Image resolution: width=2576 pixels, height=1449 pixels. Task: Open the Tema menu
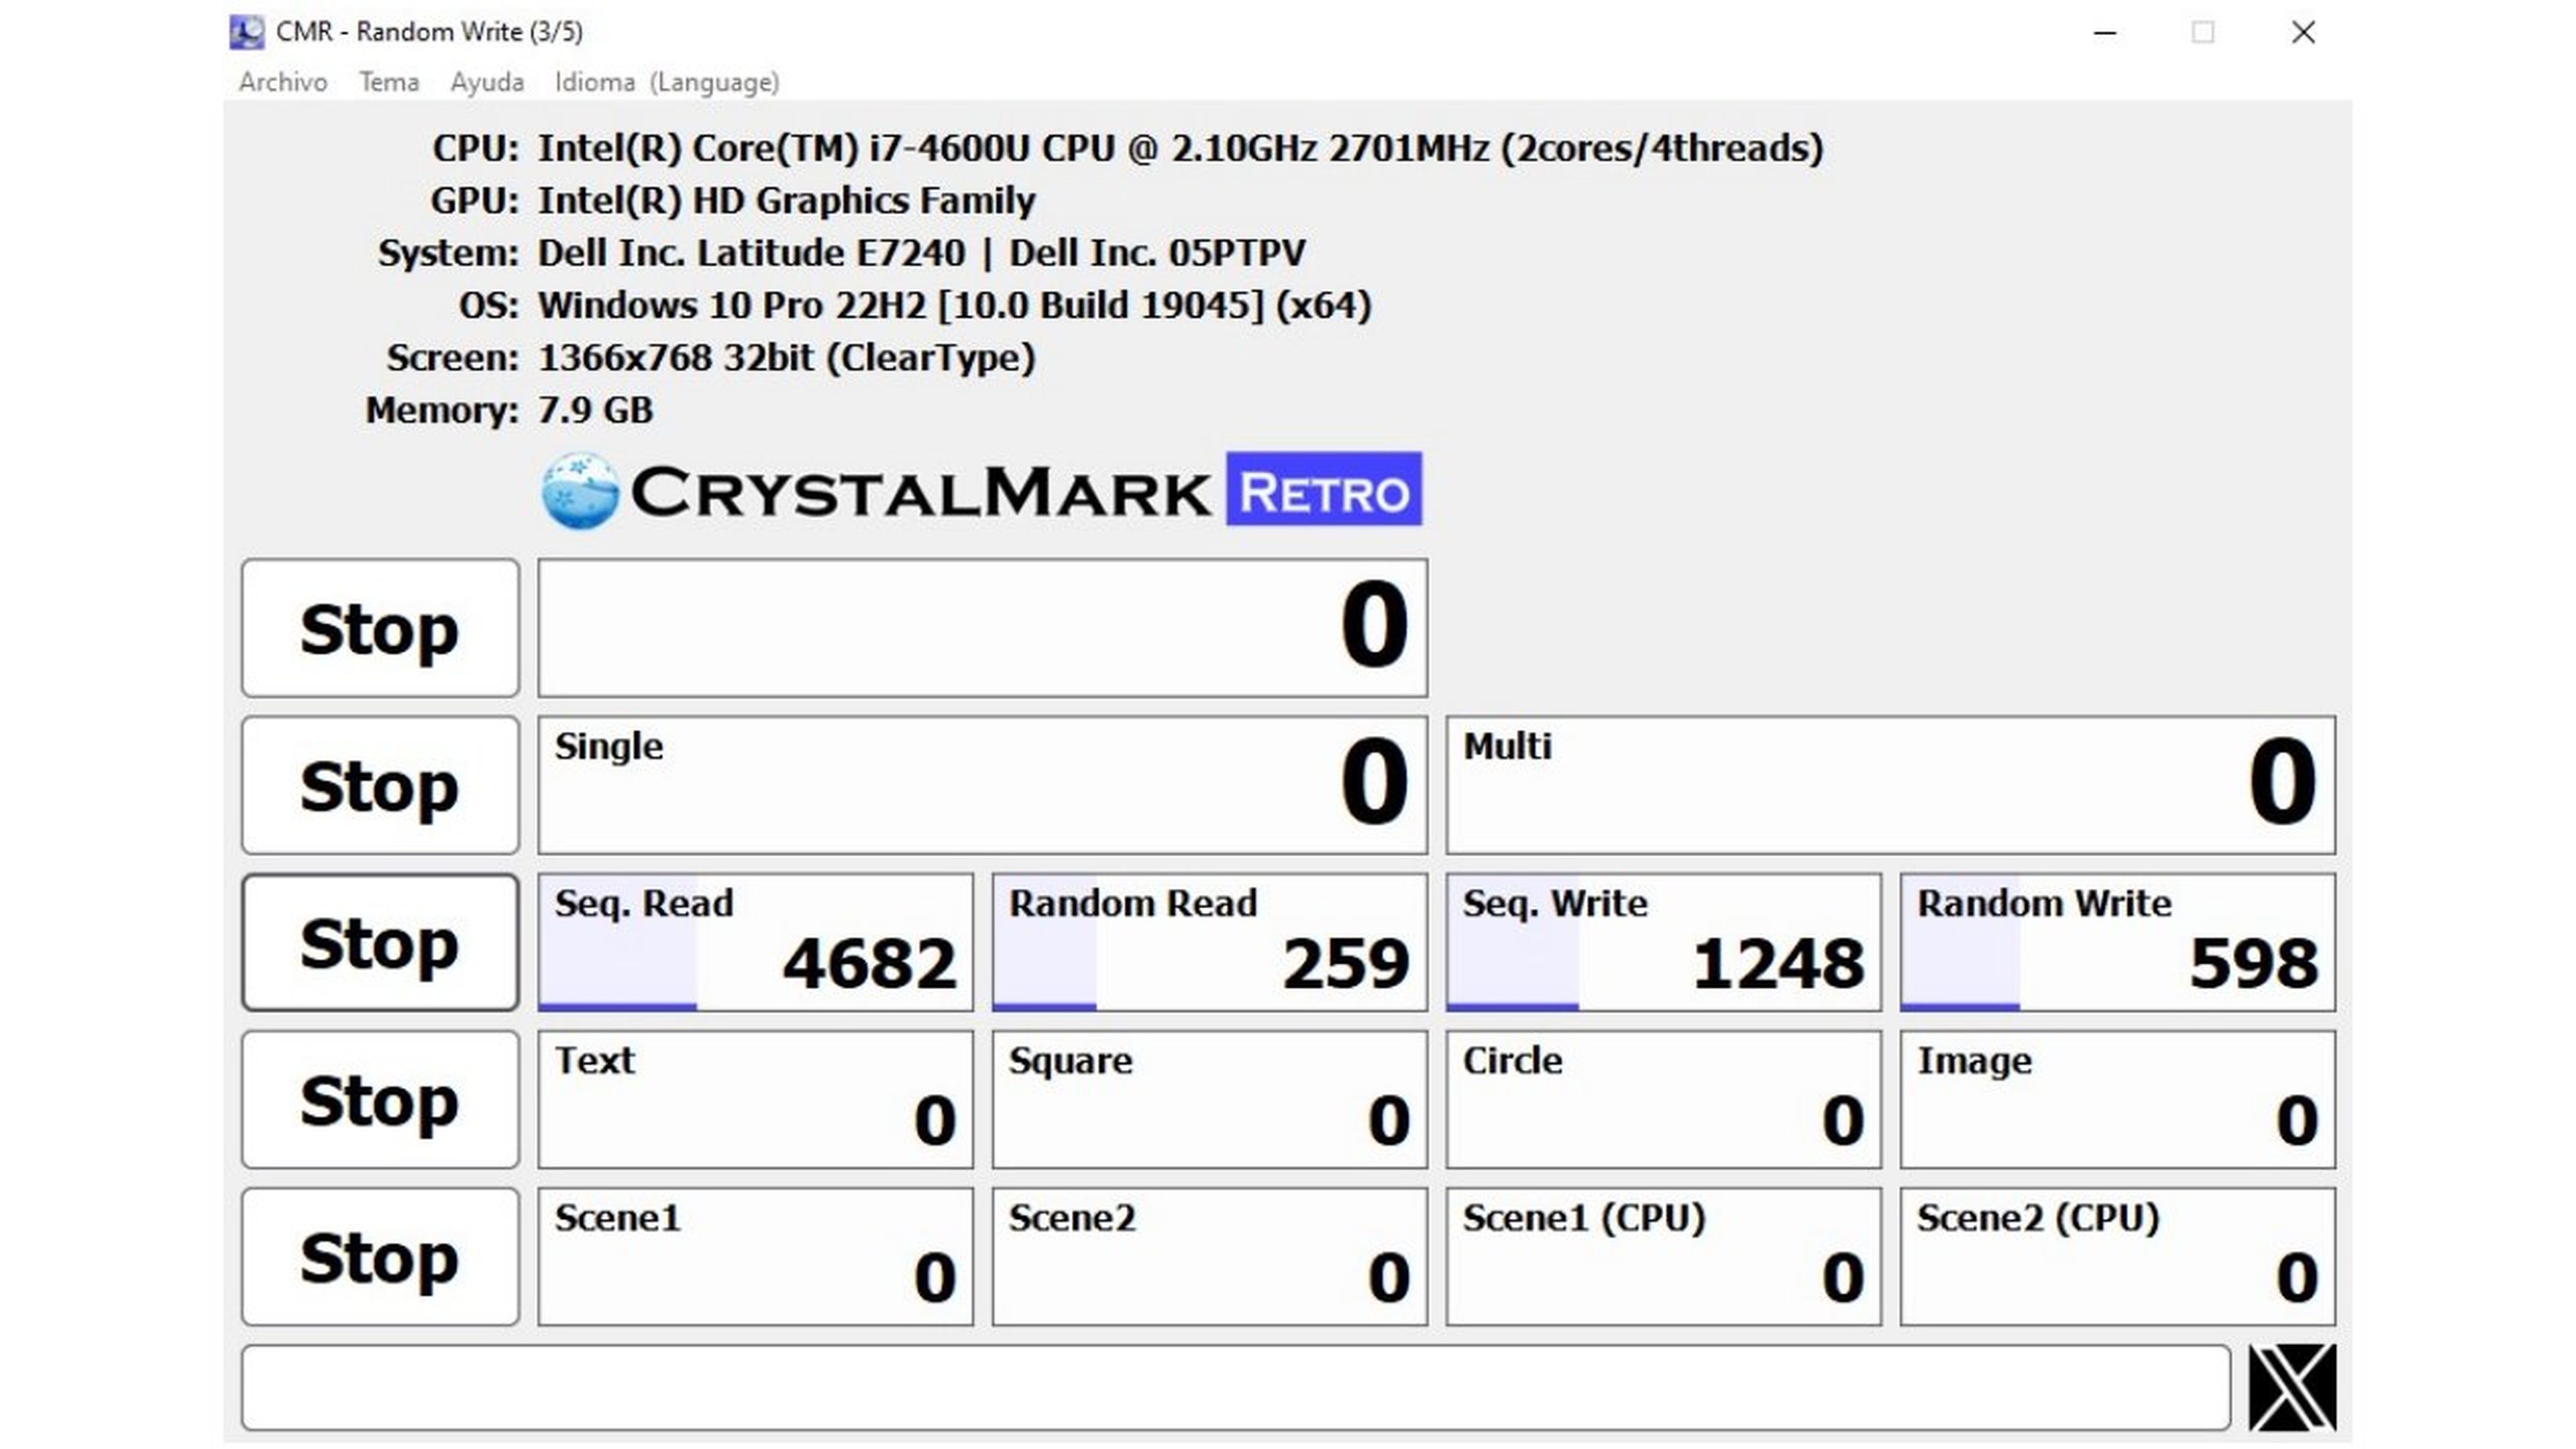[x=389, y=82]
